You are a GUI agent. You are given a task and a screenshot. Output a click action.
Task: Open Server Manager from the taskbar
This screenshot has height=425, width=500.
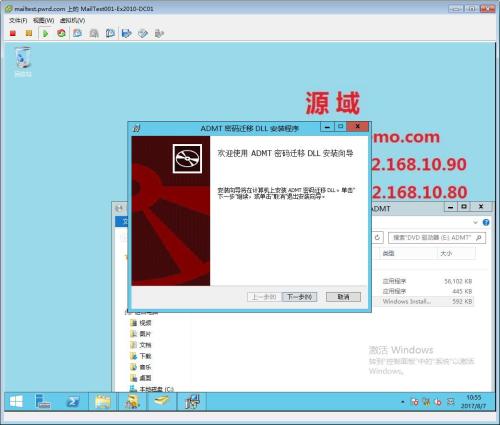pyautogui.click(x=43, y=402)
